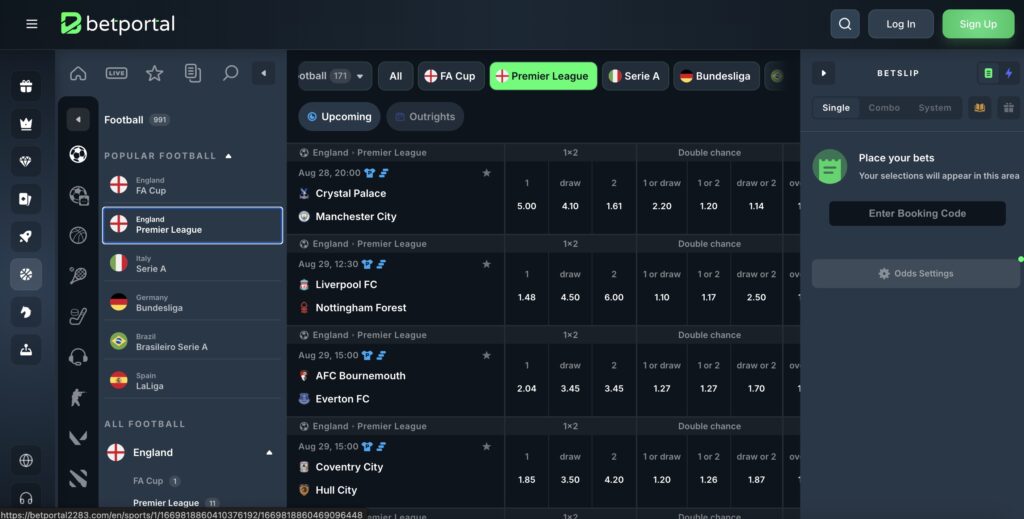This screenshot has height=519, width=1024.
Task: Collapse the sports sidebar panel arrow
Action: pos(263,73)
